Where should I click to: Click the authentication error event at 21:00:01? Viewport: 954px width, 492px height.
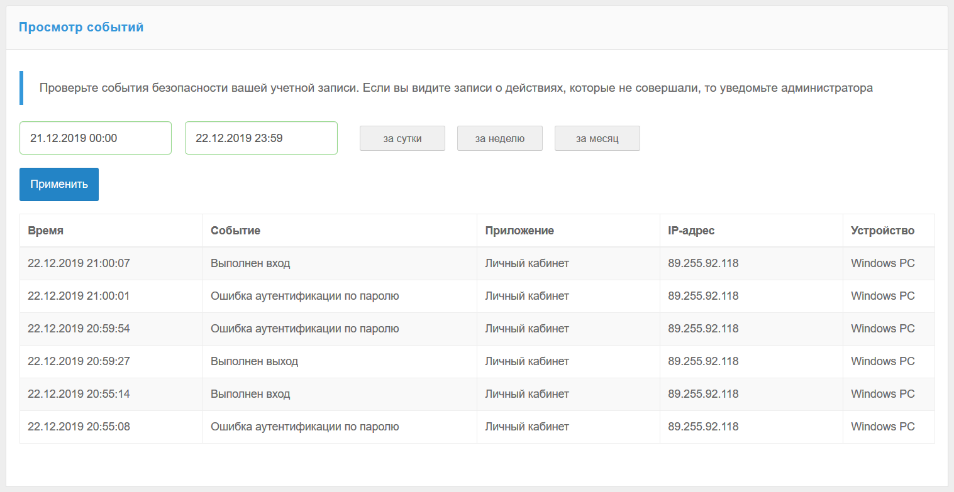click(x=305, y=296)
